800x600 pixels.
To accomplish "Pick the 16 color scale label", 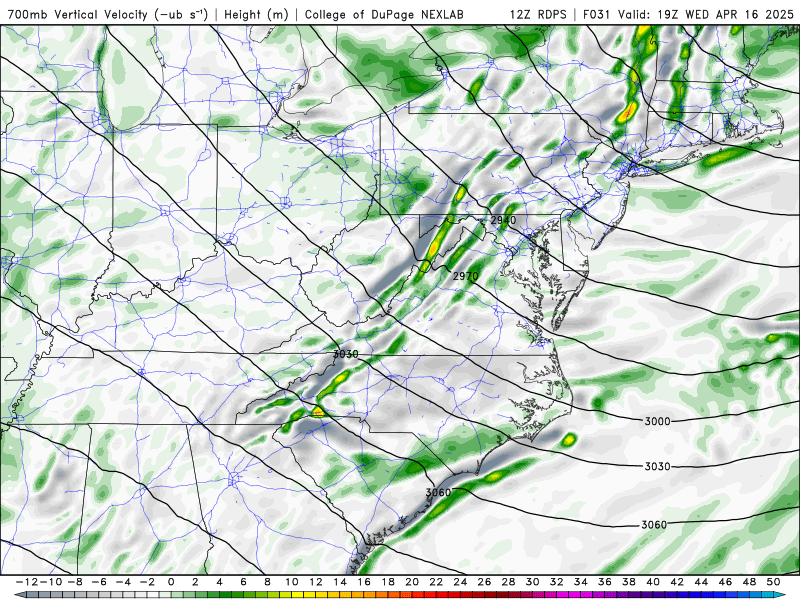I will pos(364,582).
